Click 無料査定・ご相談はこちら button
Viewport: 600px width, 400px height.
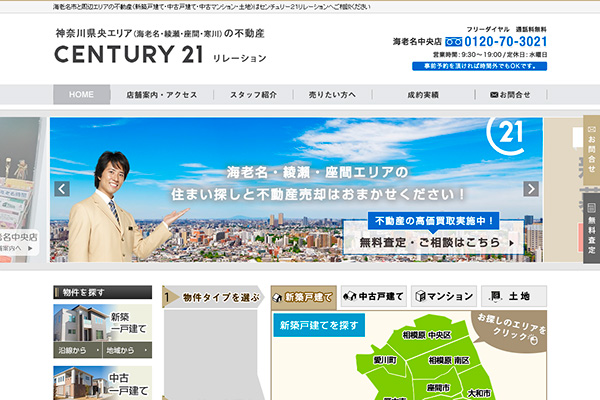coord(434,242)
